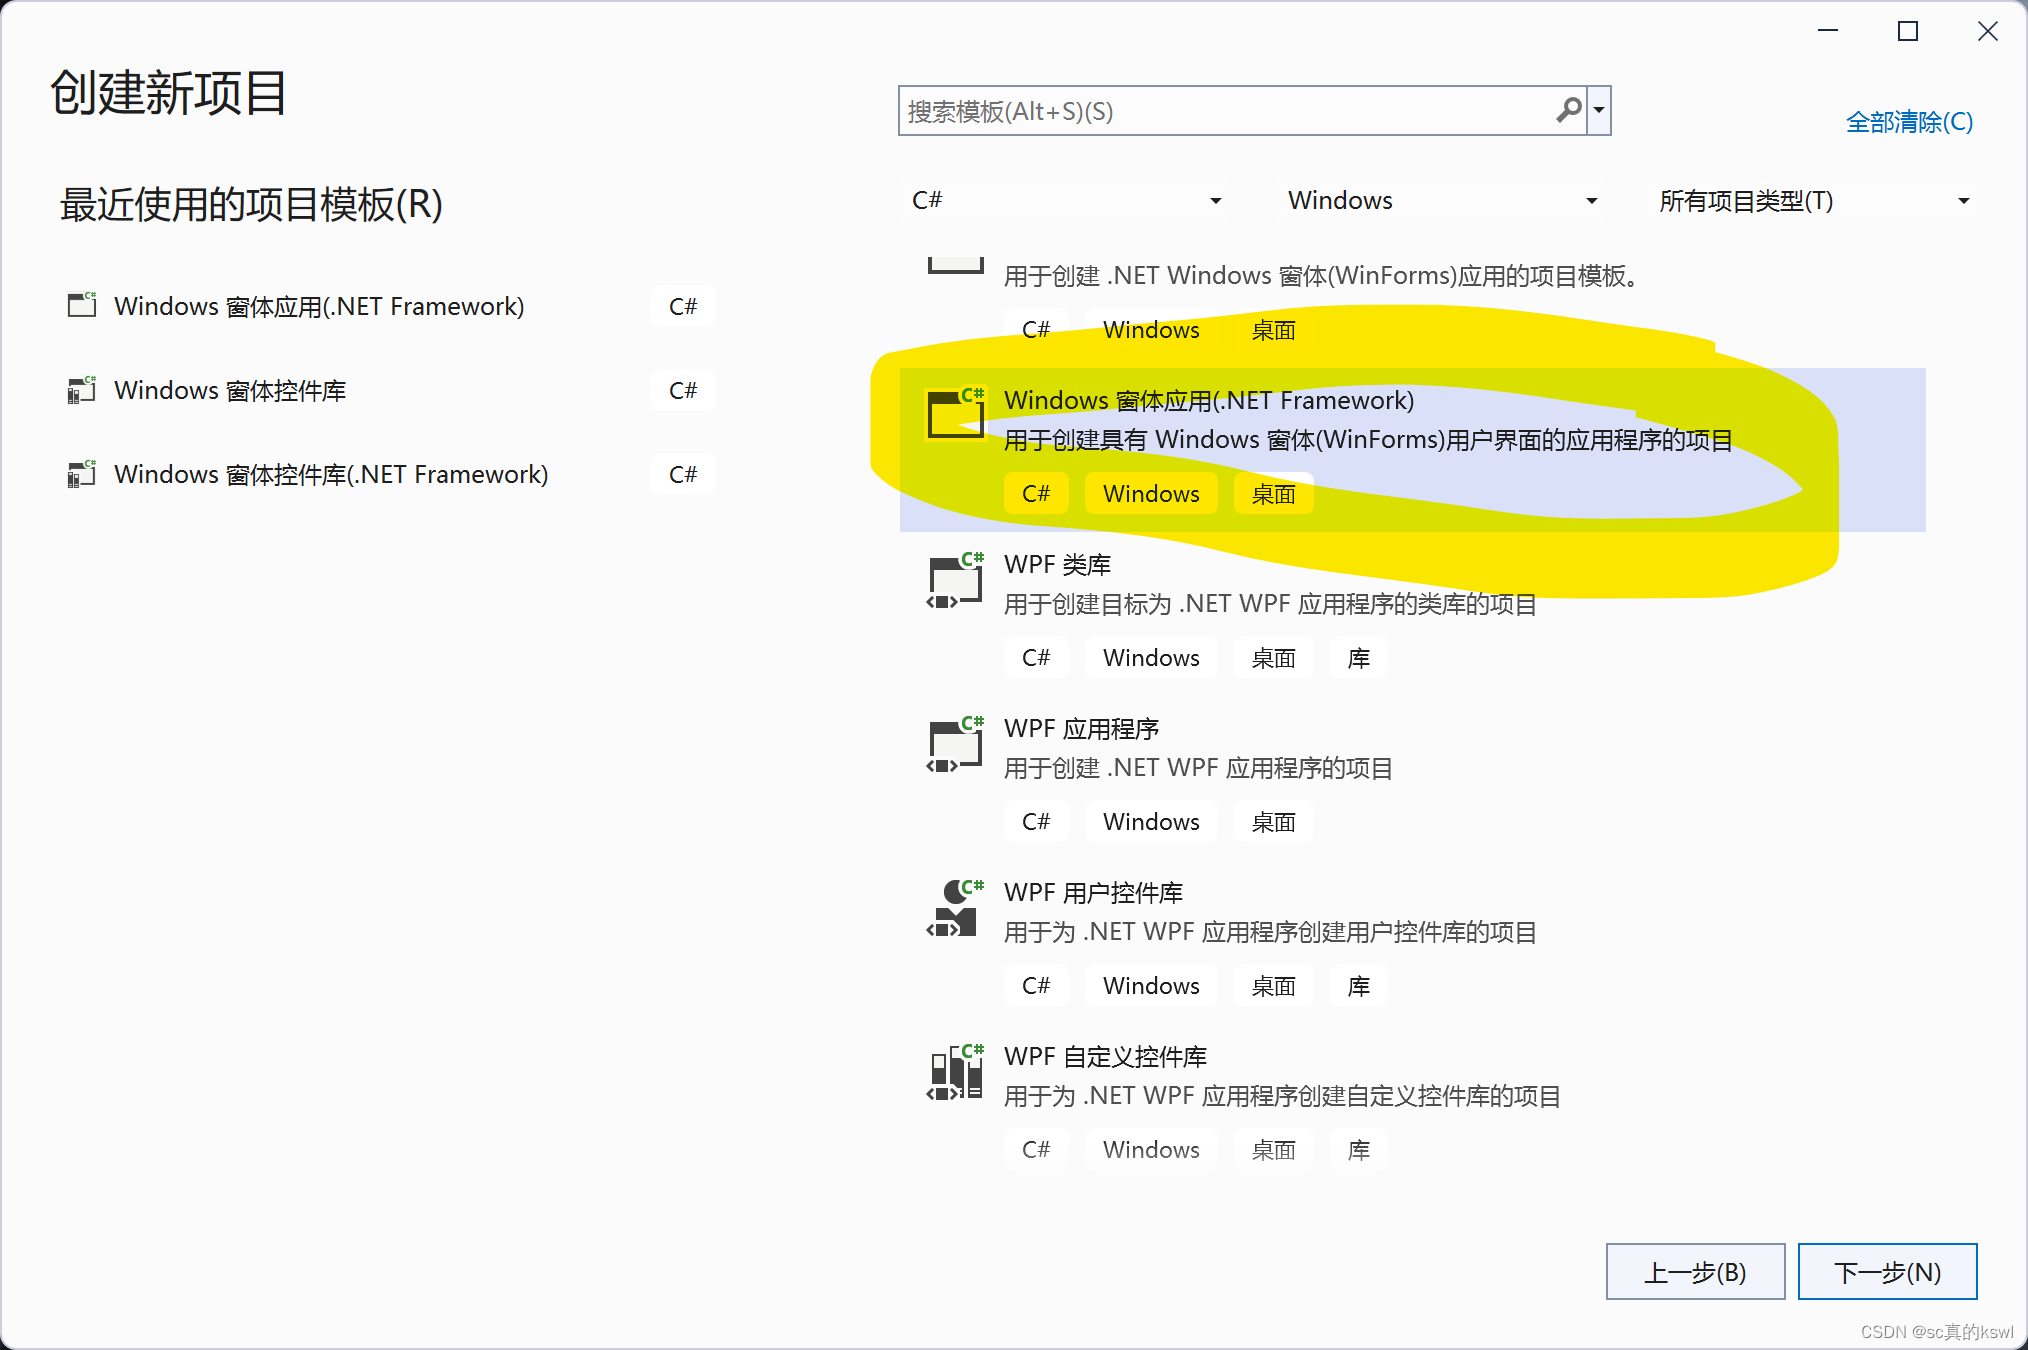The height and width of the screenshot is (1350, 2028).
Task: Click the WPF 应用程序 template icon
Action: (x=954, y=746)
